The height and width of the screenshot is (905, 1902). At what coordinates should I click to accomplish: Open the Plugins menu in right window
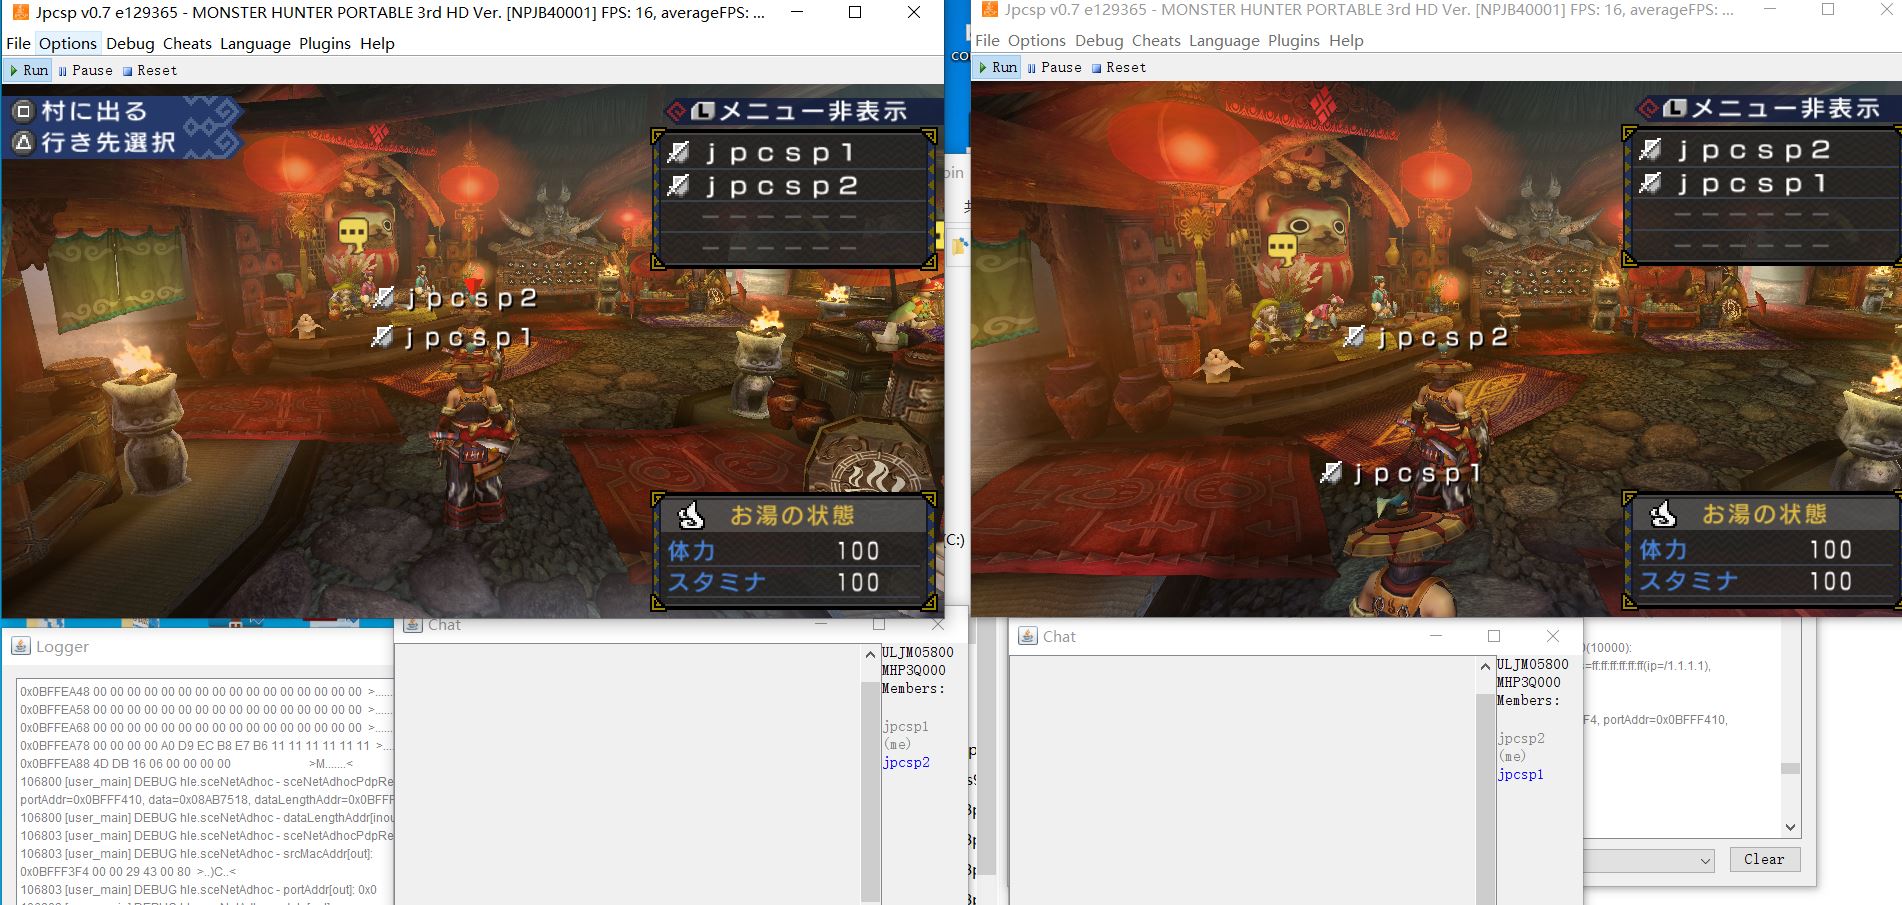[1293, 40]
